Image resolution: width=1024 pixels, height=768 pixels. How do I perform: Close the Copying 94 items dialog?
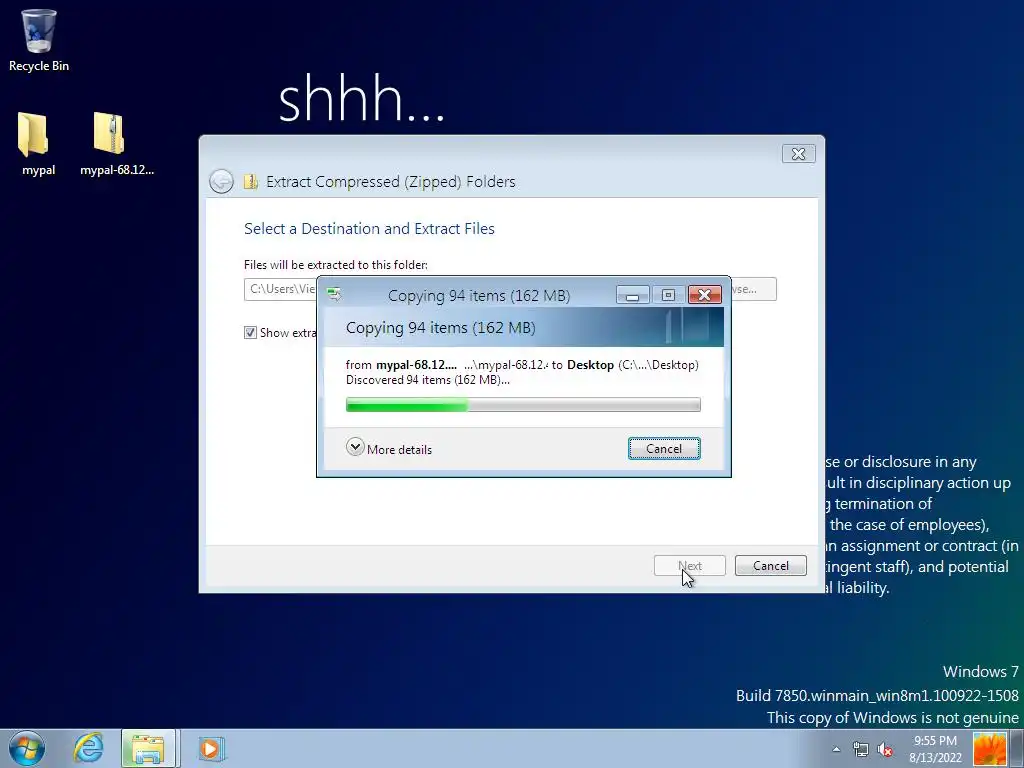(705, 295)
